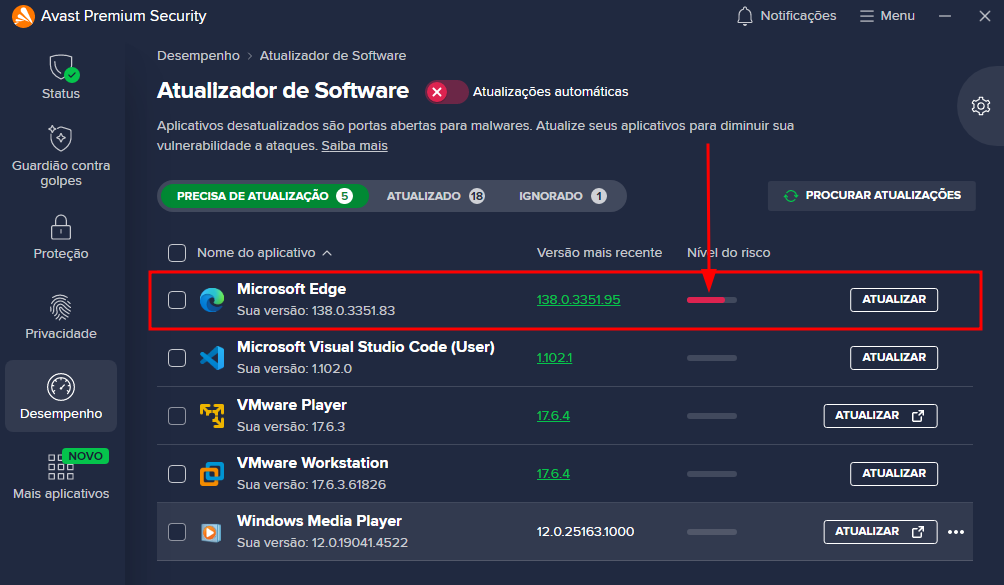Toggle the Atualizações automáticas switch

point(447,92)
